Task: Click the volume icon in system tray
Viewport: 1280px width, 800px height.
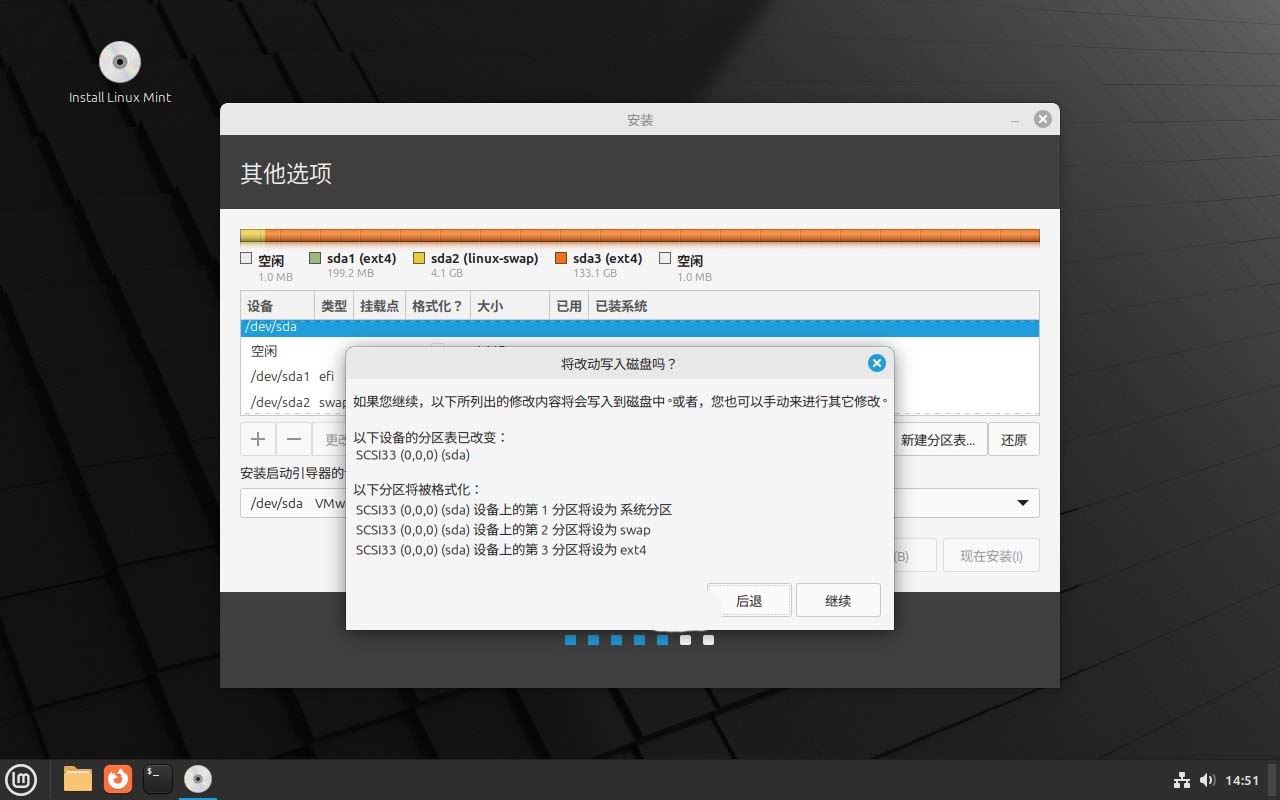Action: (1208, 780)
